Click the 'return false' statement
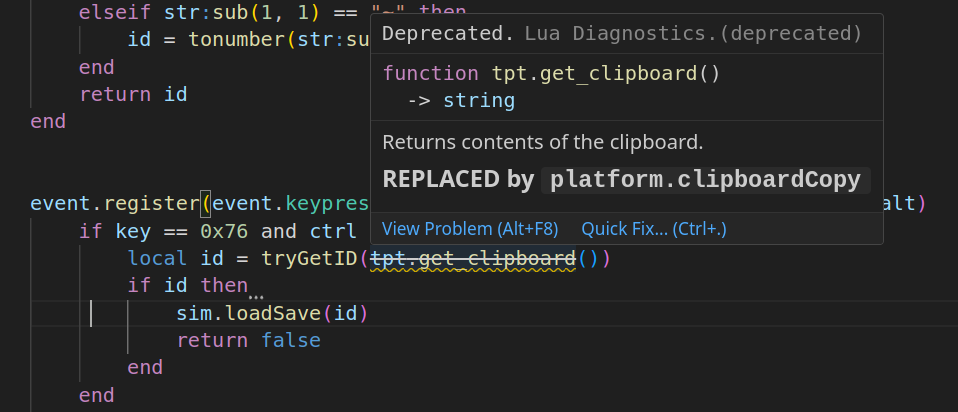This screenshot has width=958, height=412. coord(249,340)
